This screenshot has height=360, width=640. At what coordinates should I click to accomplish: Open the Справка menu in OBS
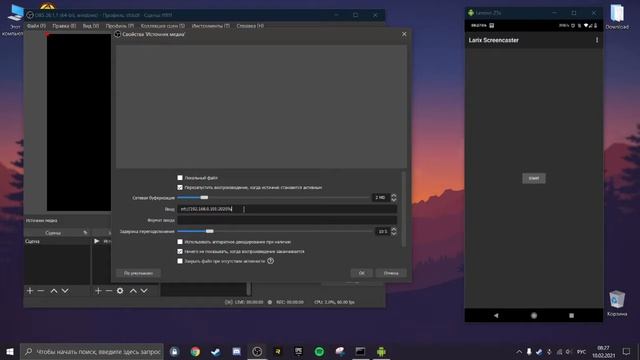tap(250, 26)
